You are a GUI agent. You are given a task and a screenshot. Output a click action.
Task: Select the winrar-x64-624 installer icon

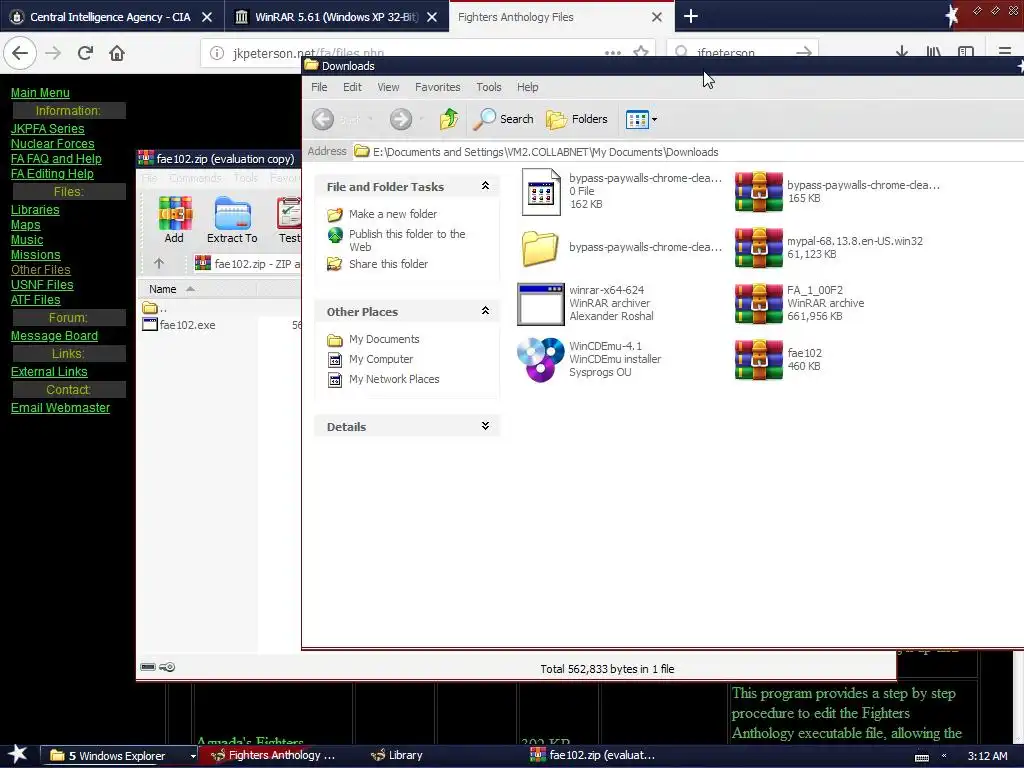point(541,304)
